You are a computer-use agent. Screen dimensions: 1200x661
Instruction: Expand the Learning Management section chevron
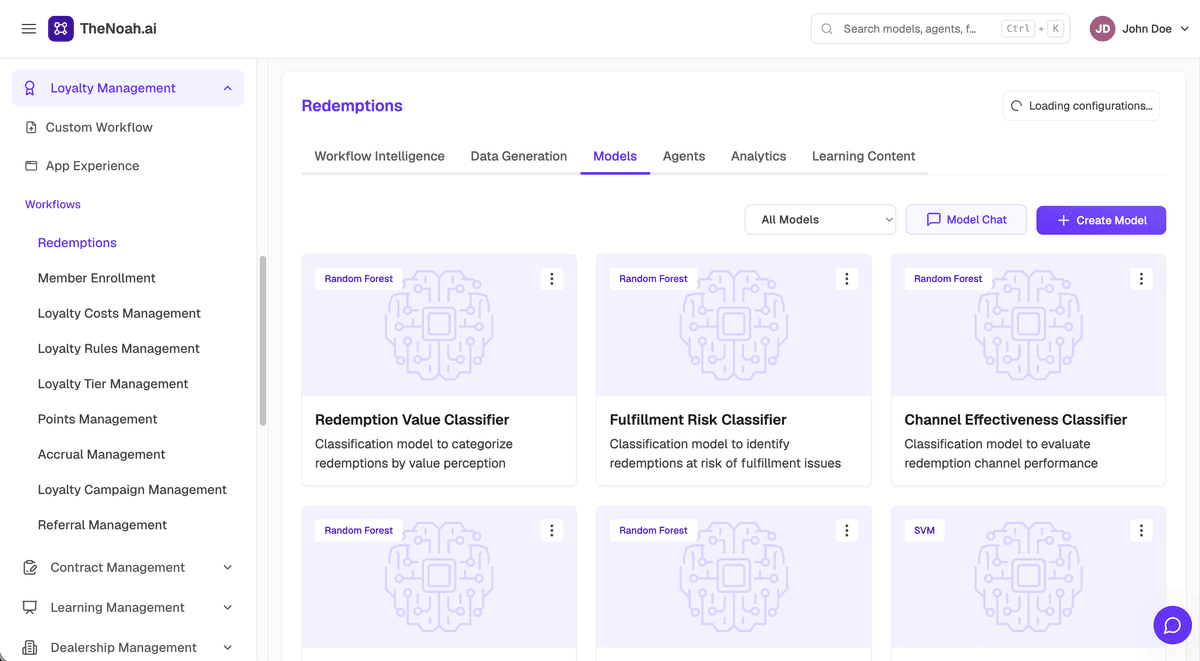point(227,607)
